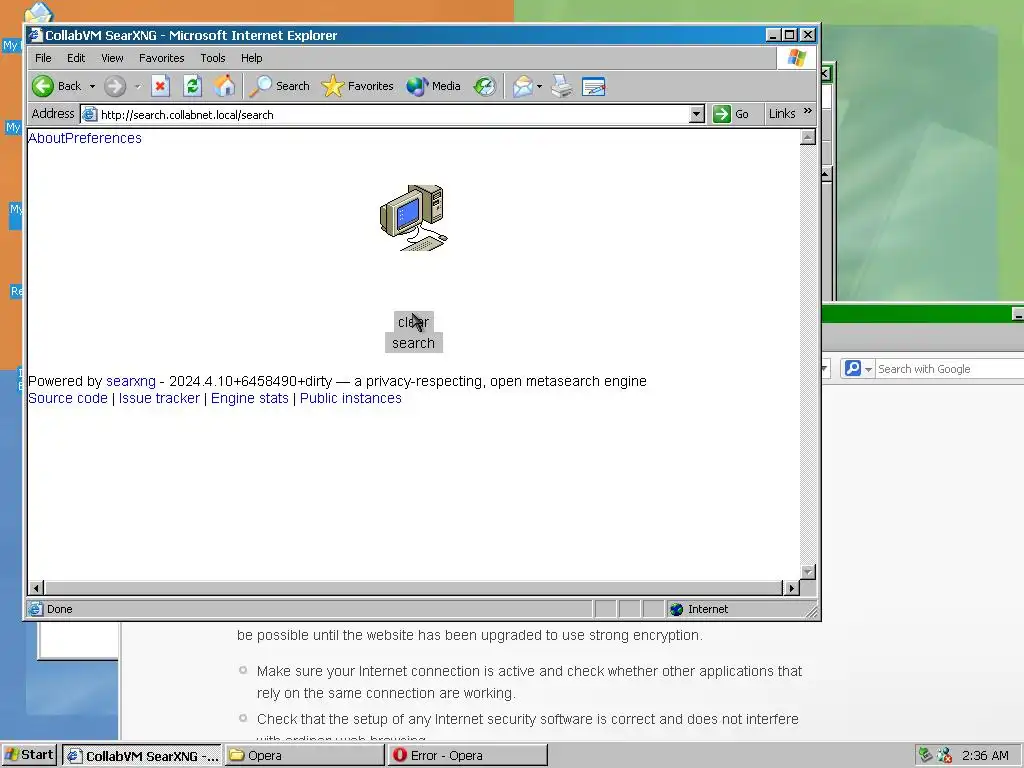Viewport: 1024px width, 768px height.
Task: Click the IE icon in the title bar
Action: pyautogui.click(x=35, y=35)
